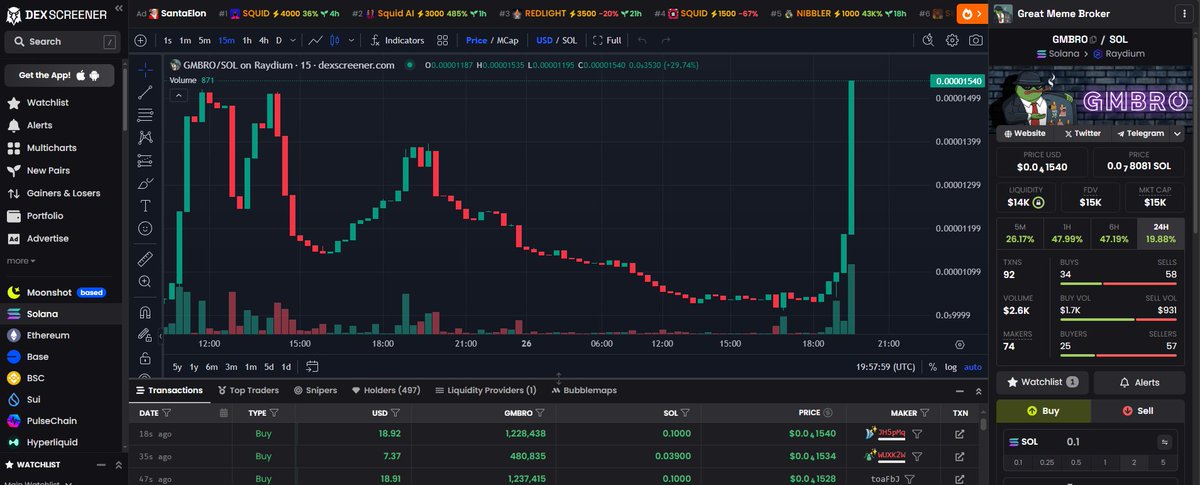Set the chart interval to 5m

point(204,40)
